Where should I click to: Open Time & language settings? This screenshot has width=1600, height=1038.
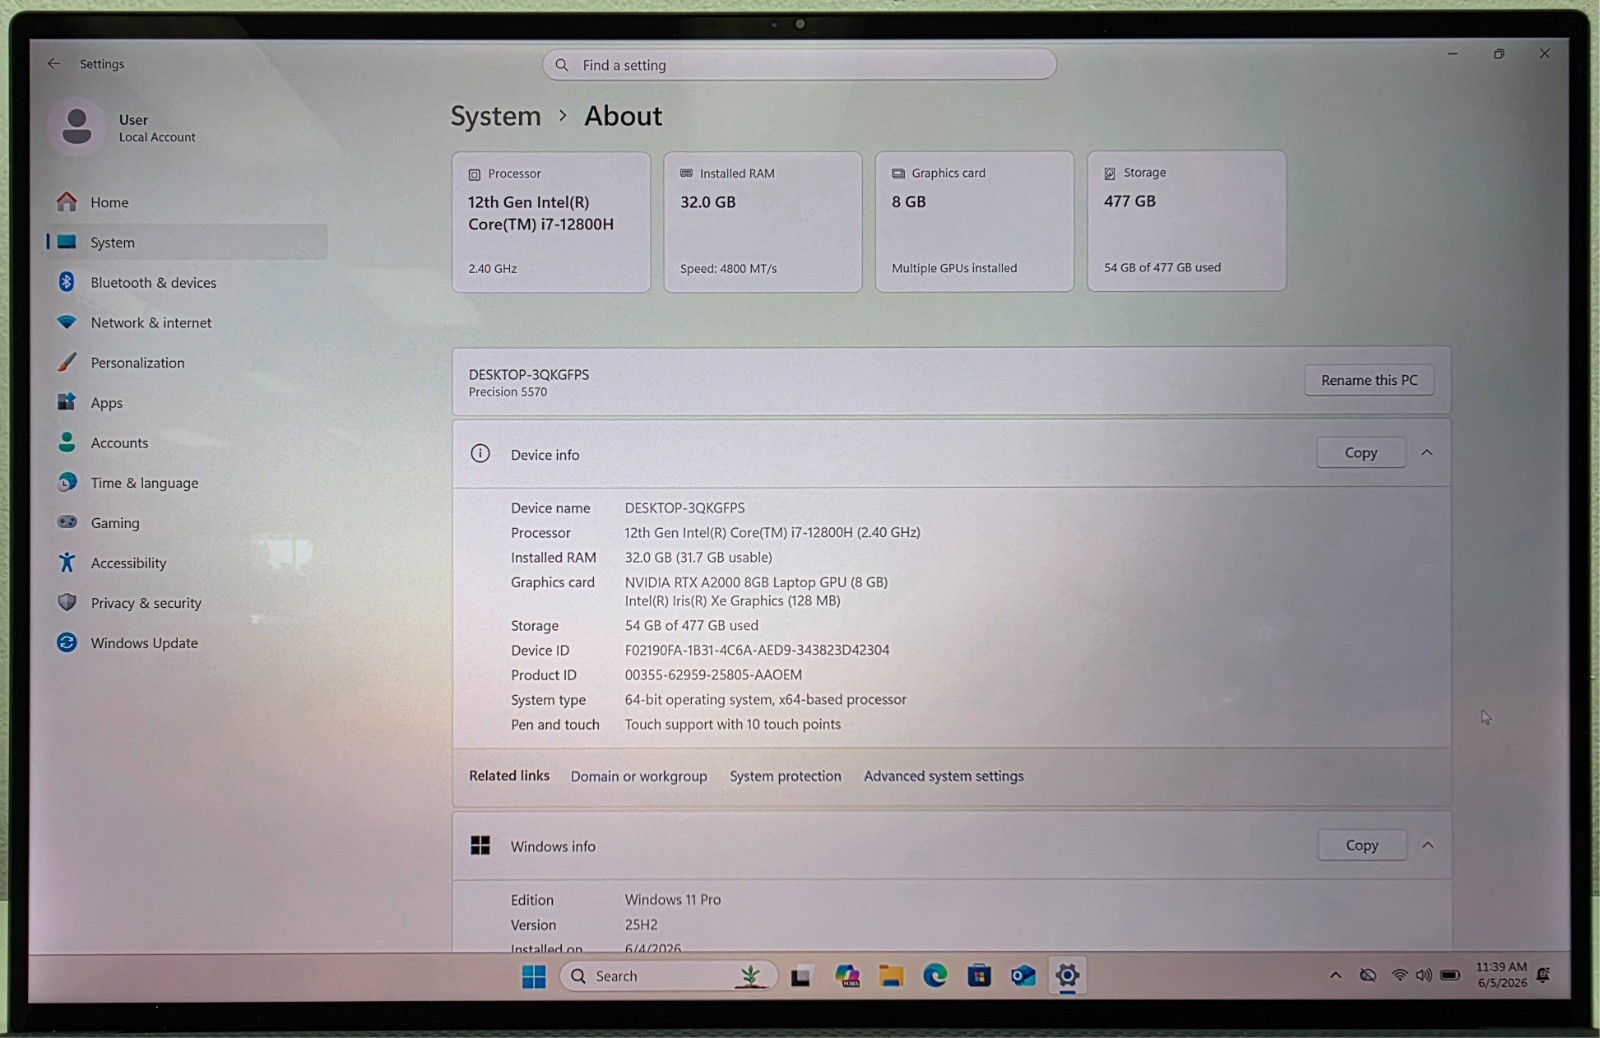pos(187,482)
